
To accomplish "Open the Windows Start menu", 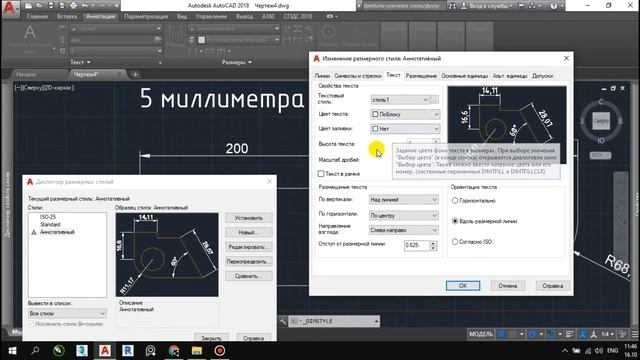I will point(12,351).
